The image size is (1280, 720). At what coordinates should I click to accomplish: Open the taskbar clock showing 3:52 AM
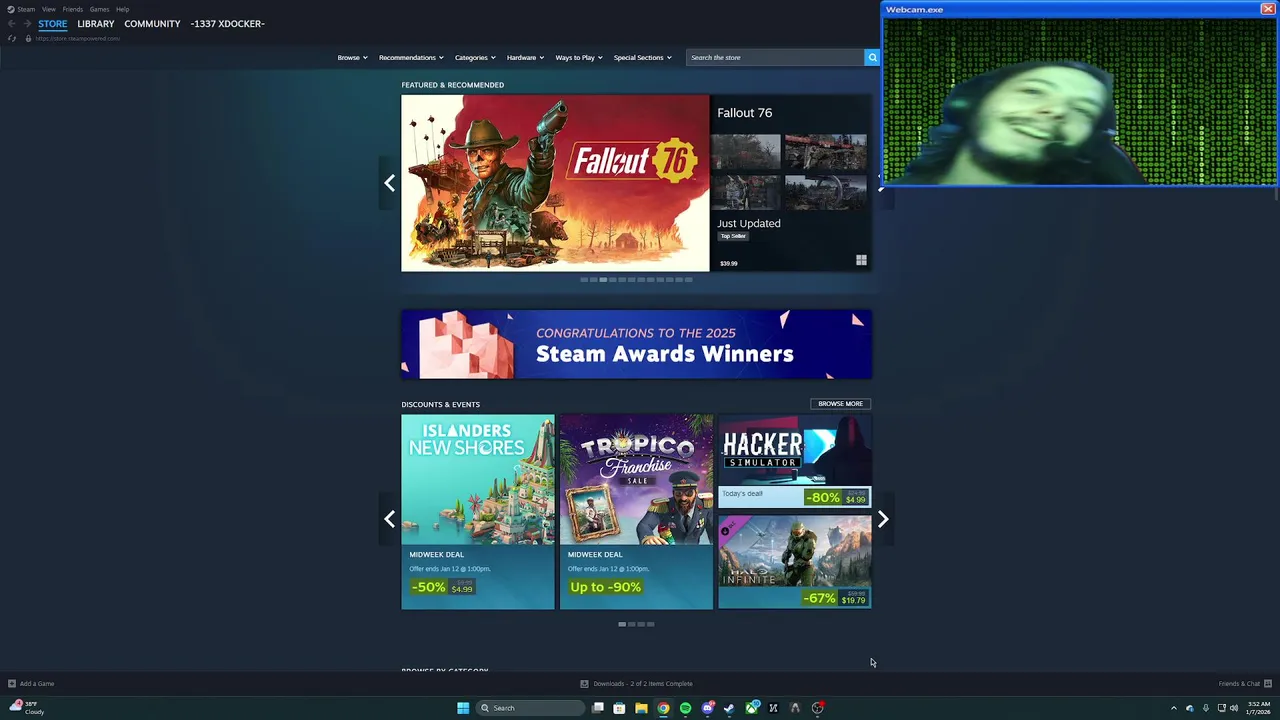(1258, 708)
